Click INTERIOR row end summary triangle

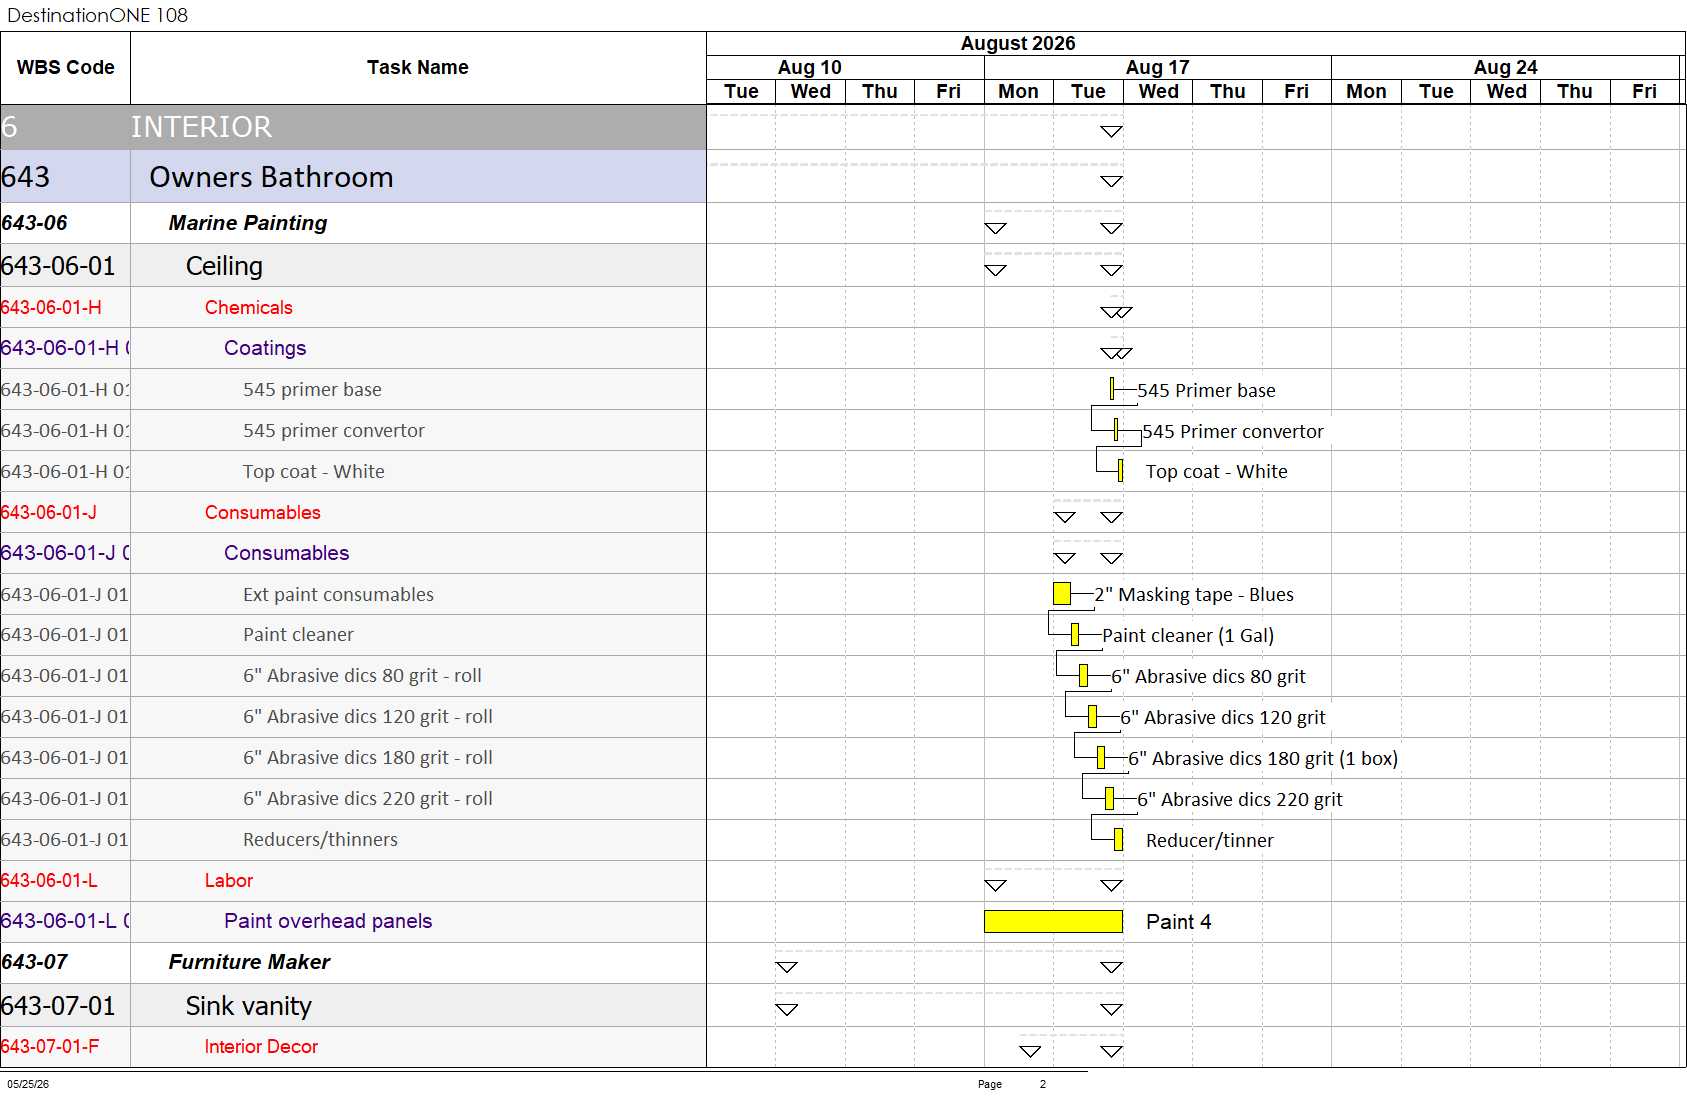(x=1111, y=132)
